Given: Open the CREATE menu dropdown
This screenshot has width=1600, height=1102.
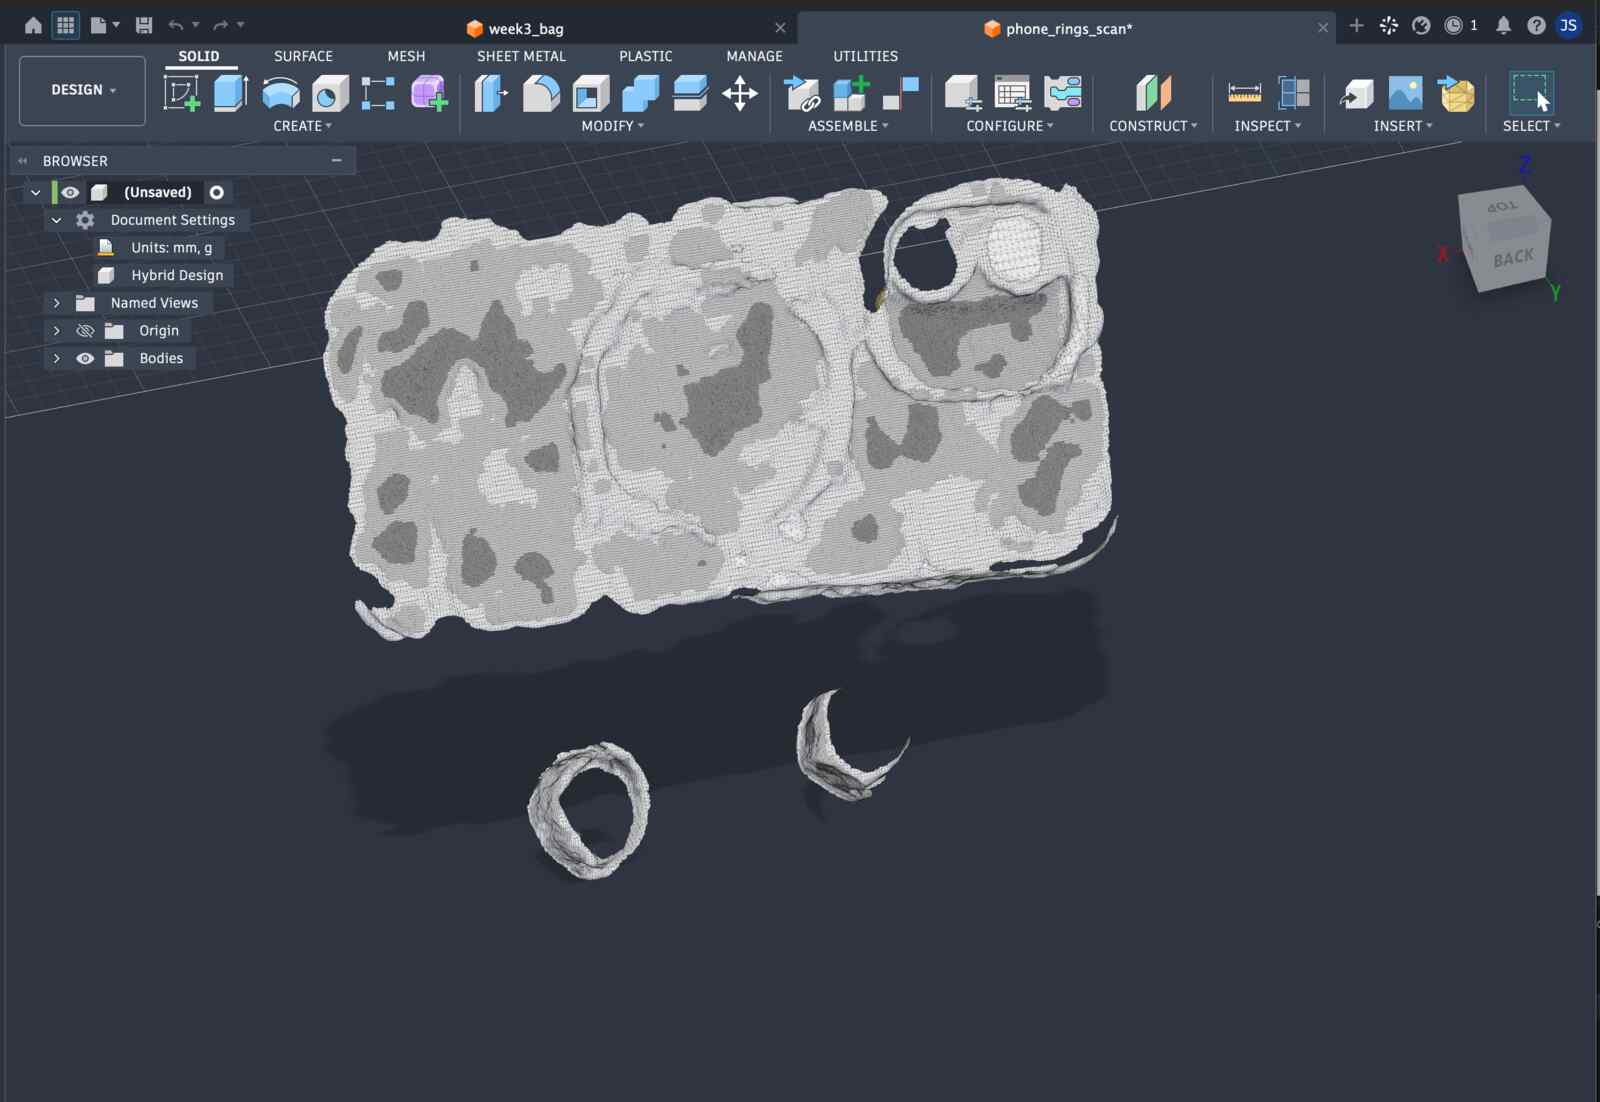Looking at the screenshot, I should point(303,126).
